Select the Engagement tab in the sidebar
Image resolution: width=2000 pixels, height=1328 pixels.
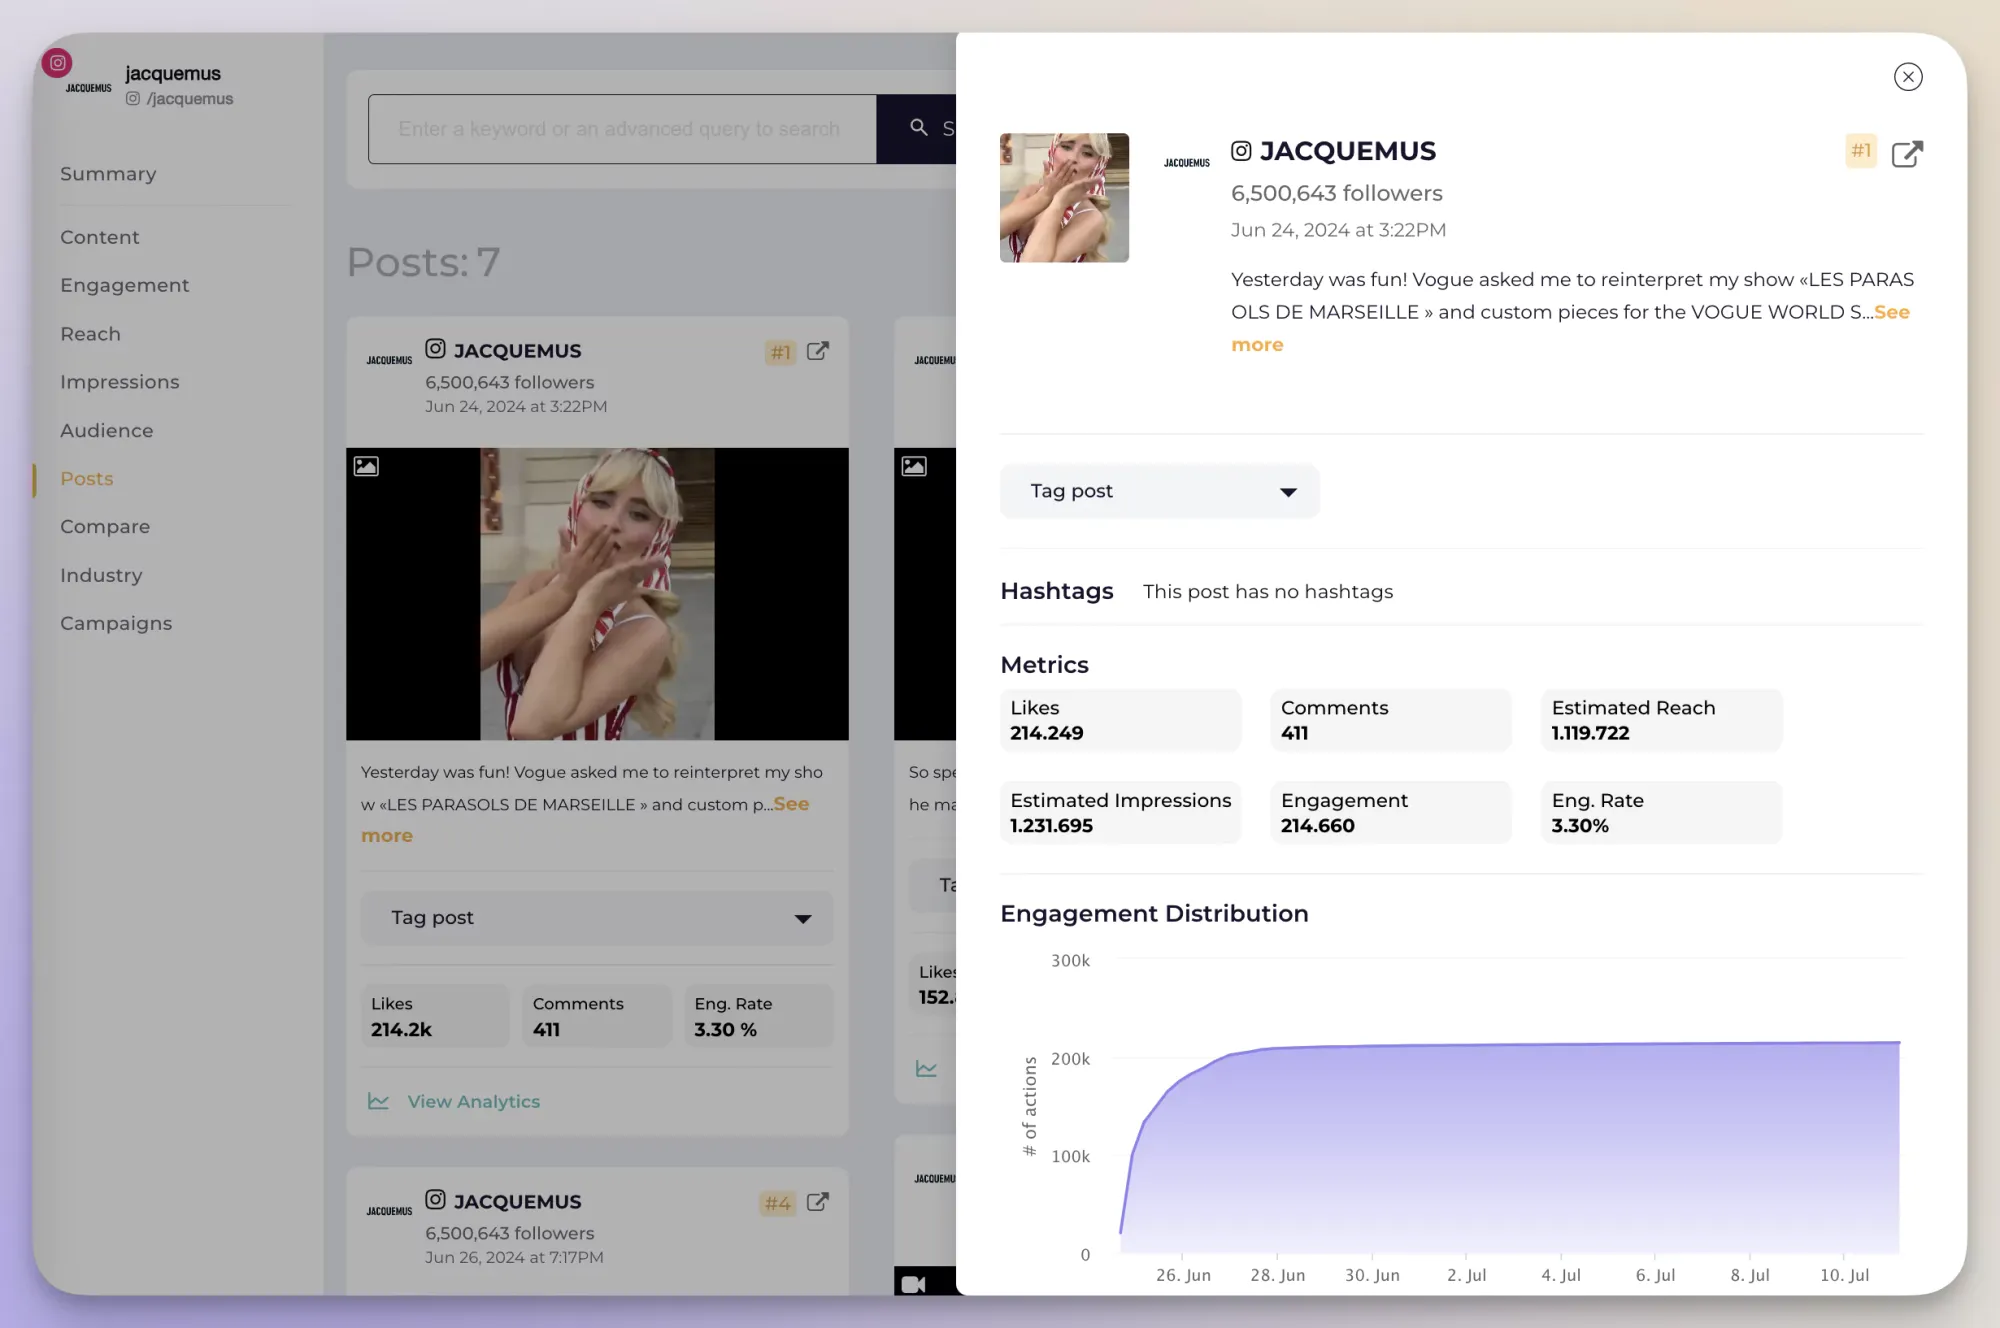[123, 285]
